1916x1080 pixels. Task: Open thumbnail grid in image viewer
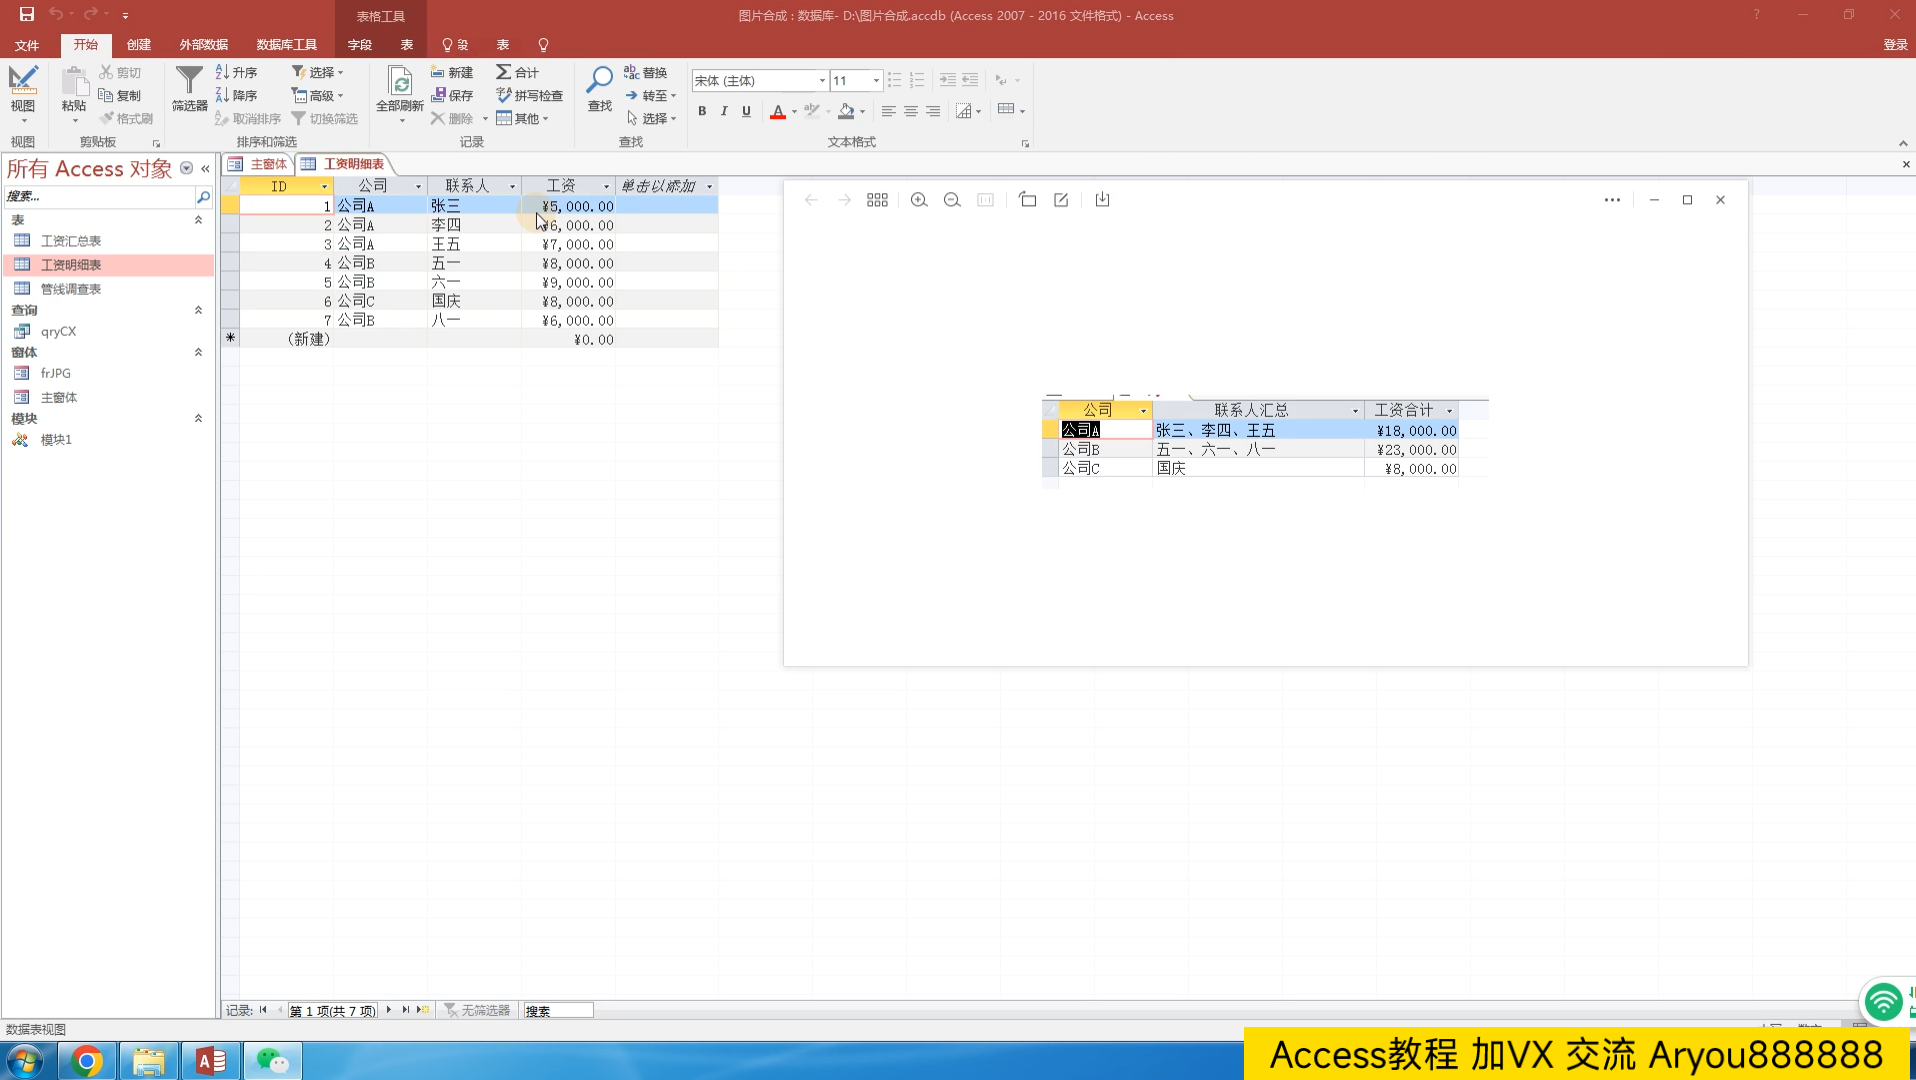coord(877,200)
